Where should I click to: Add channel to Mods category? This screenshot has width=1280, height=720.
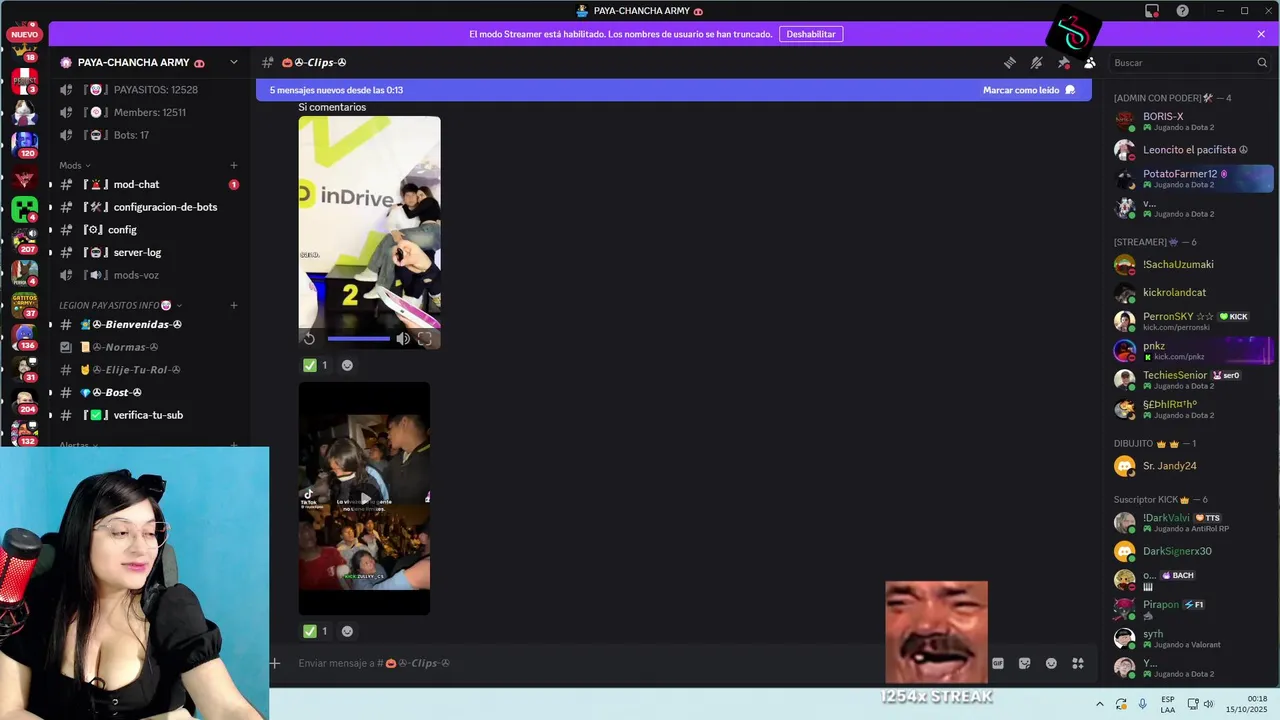(x=234, y=165)
